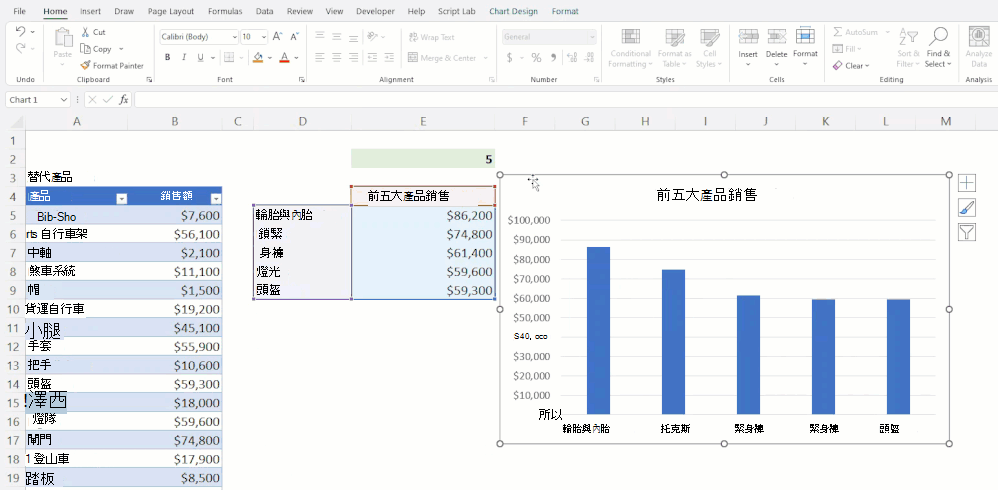Open the Page Layout ribbon tab

point(171,11)
